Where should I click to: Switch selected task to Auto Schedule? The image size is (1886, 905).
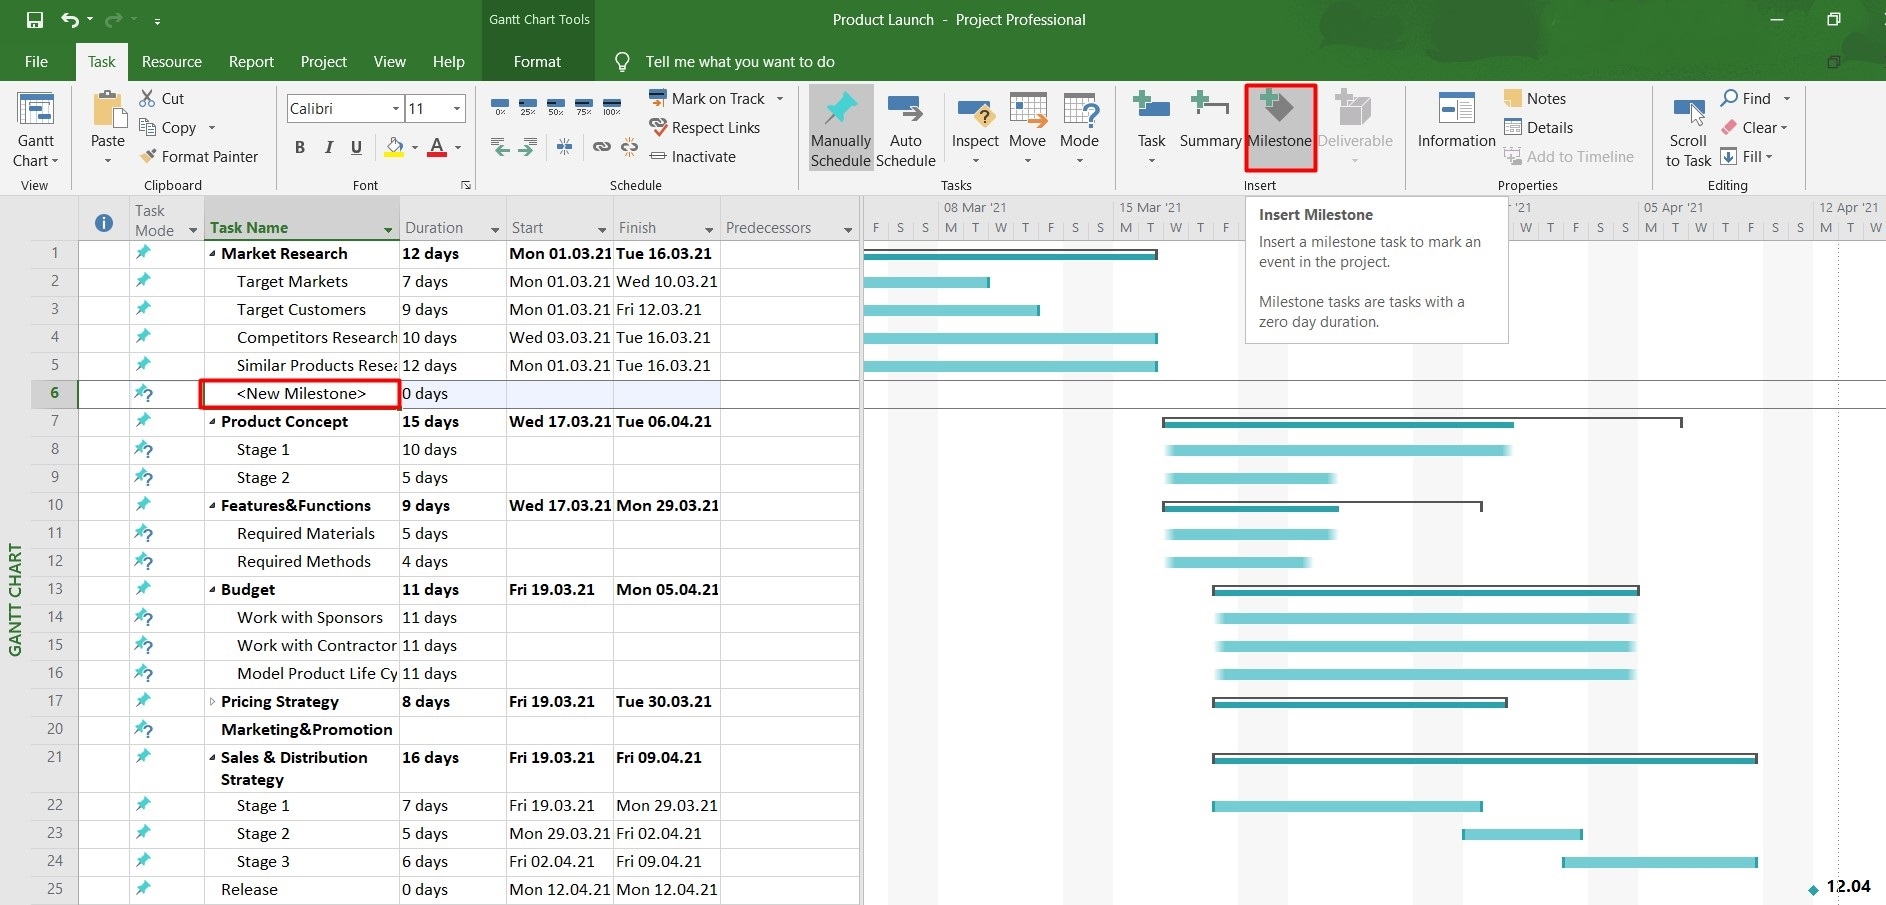[x=905, y=126]
